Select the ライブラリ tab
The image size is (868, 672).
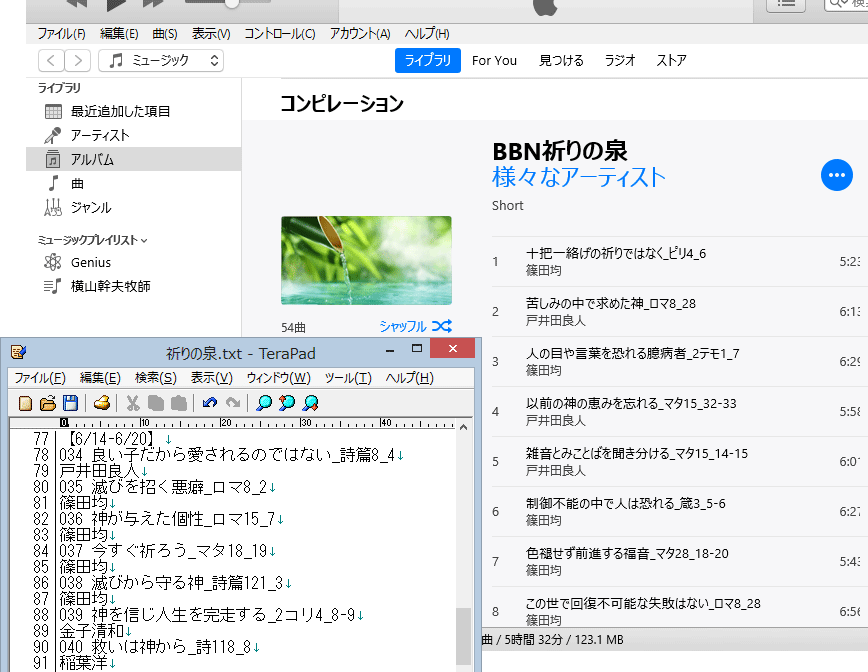click(x=427, y=60)
